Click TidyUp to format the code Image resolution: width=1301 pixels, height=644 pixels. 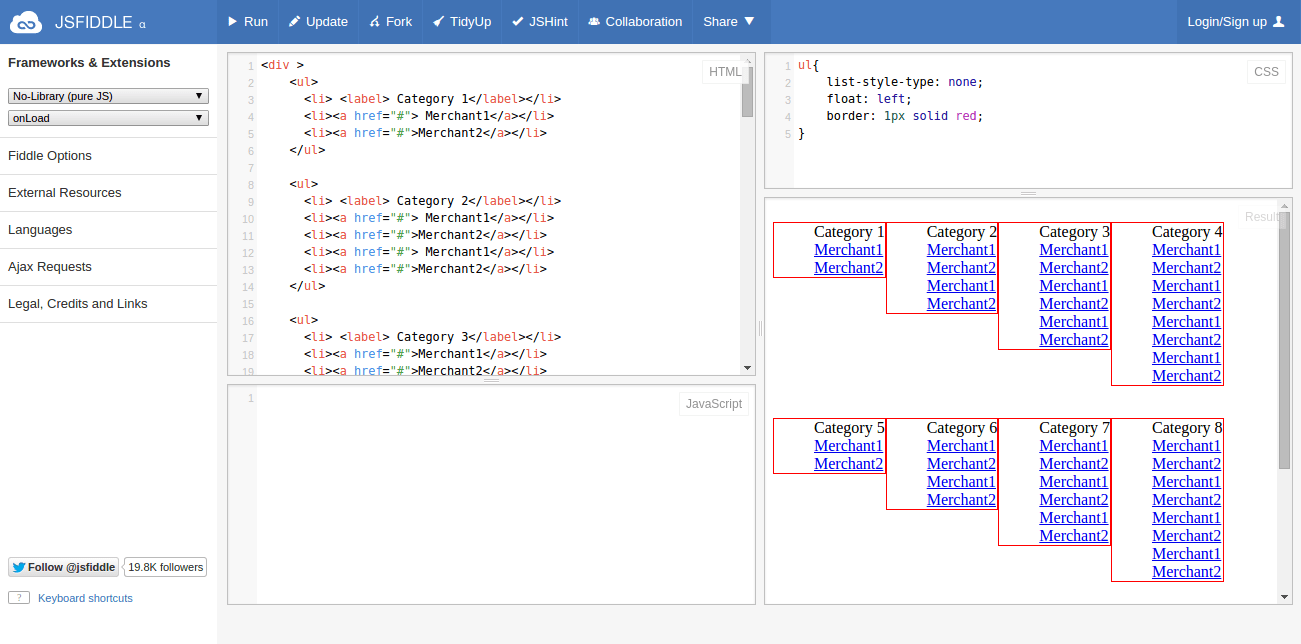tap(461, 20)
